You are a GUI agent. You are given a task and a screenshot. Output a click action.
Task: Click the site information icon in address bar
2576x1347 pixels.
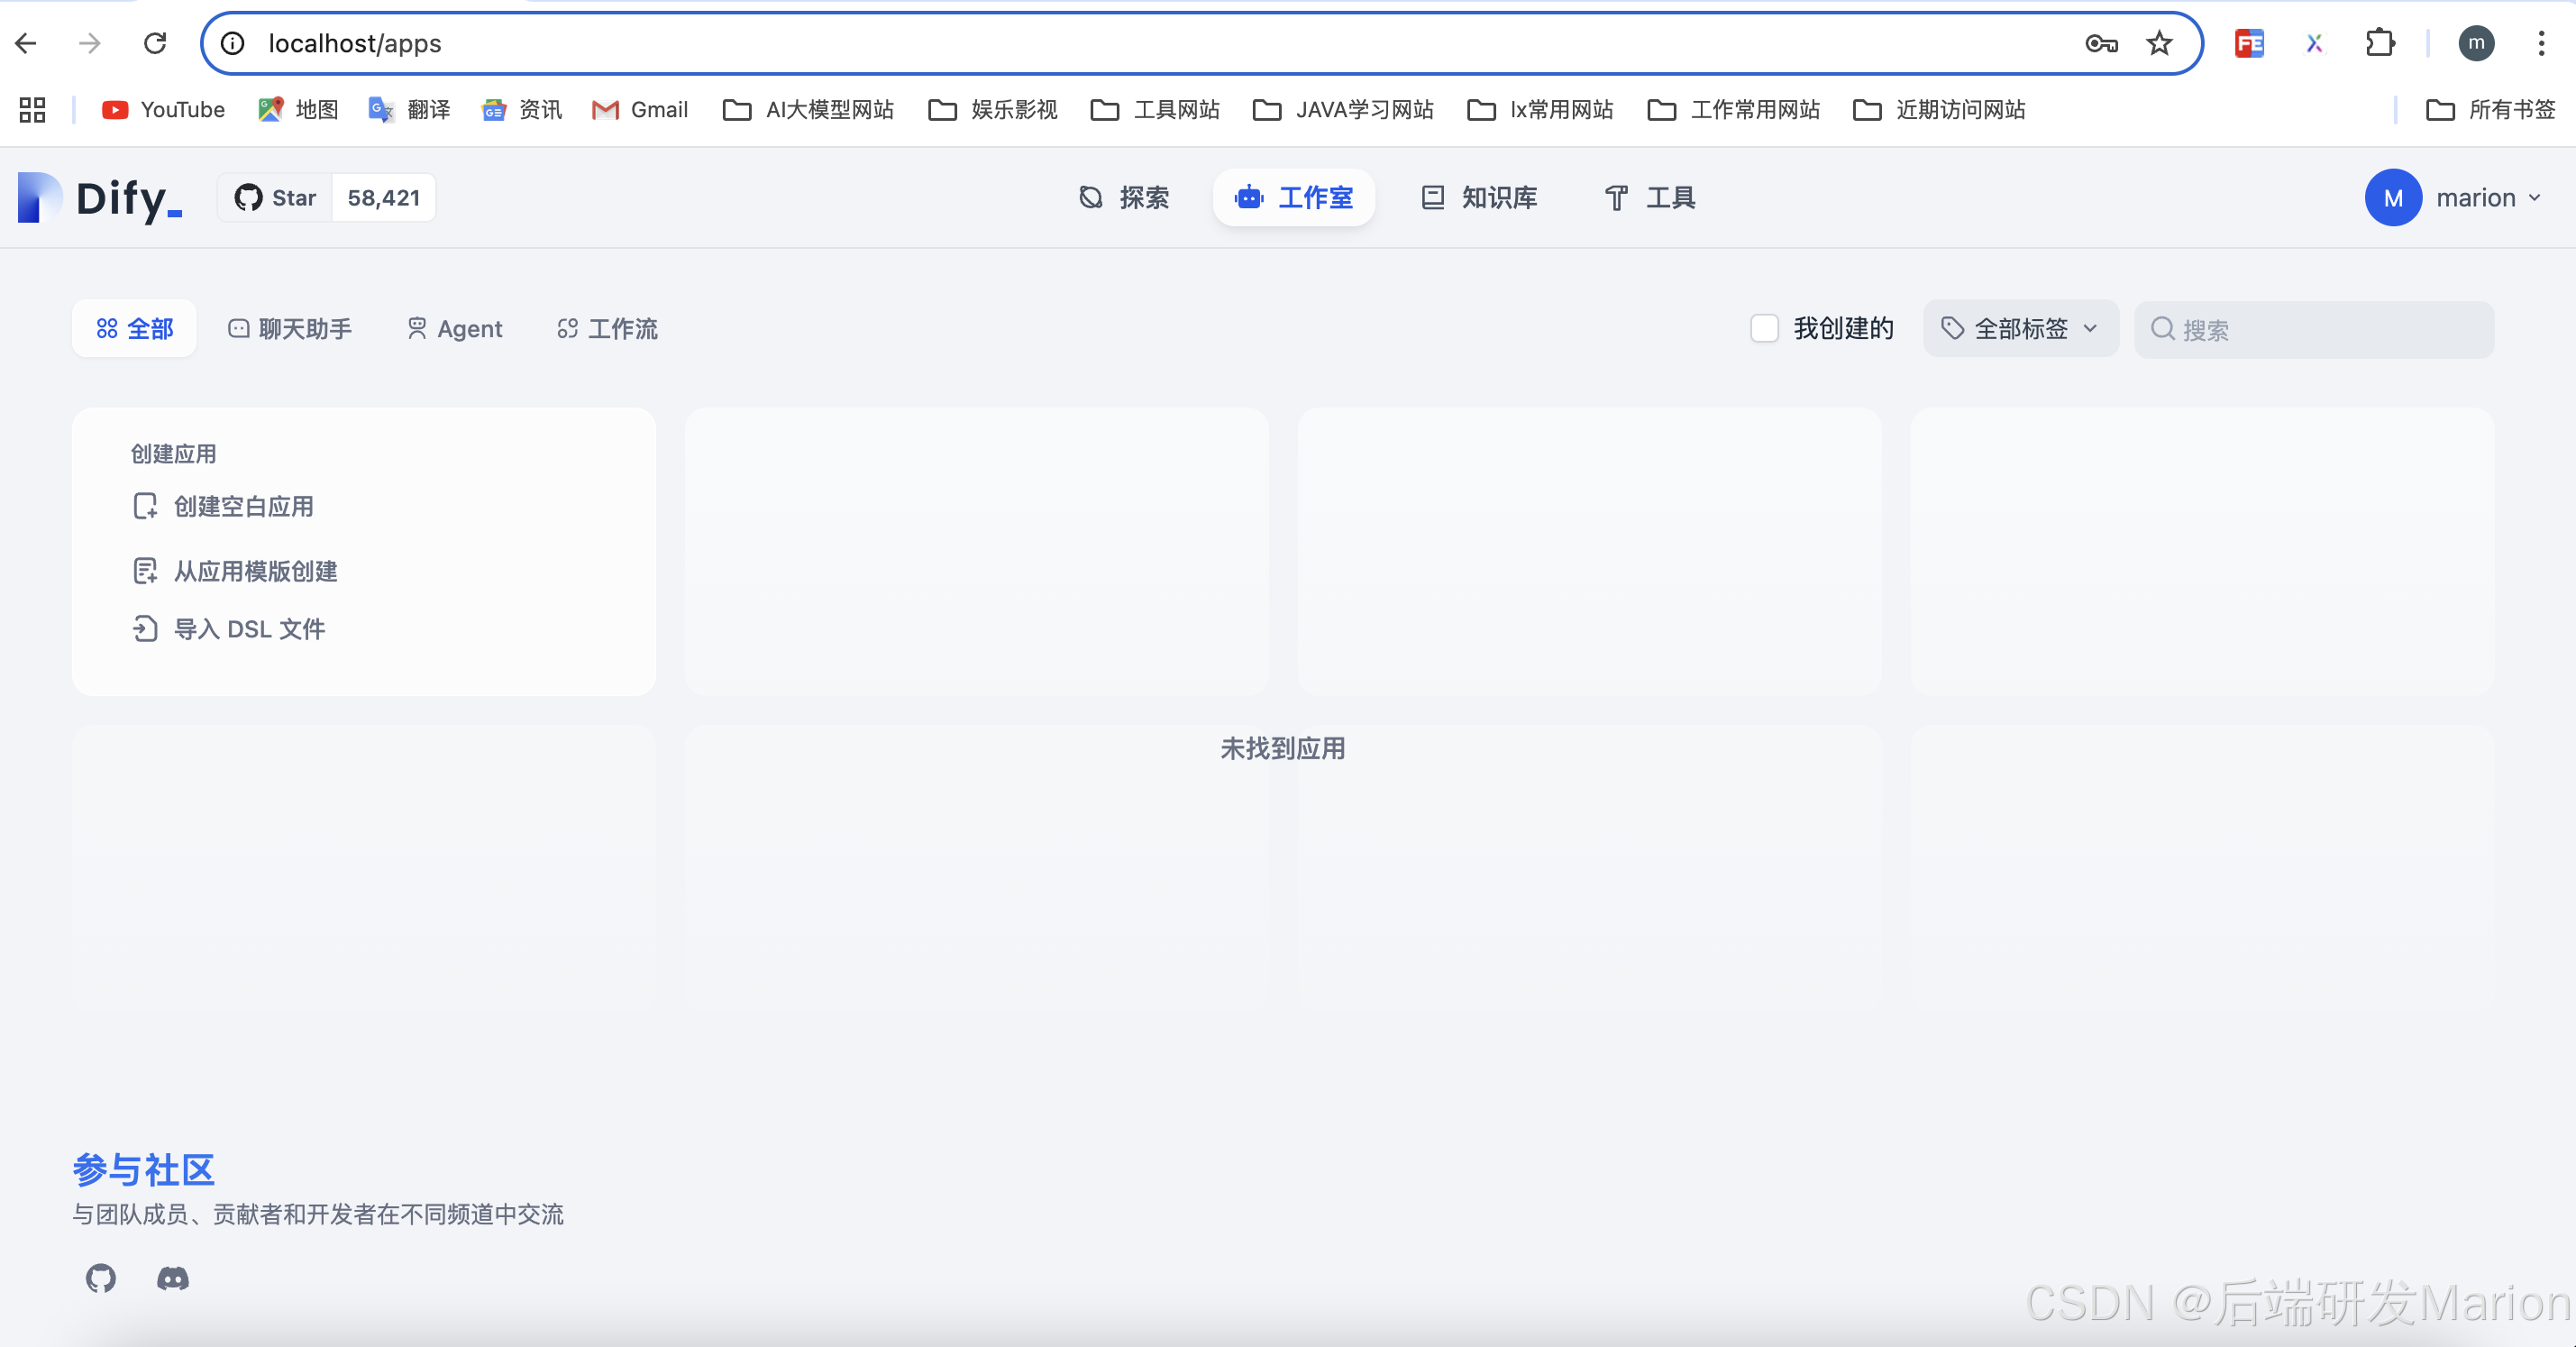click(233, 43)
